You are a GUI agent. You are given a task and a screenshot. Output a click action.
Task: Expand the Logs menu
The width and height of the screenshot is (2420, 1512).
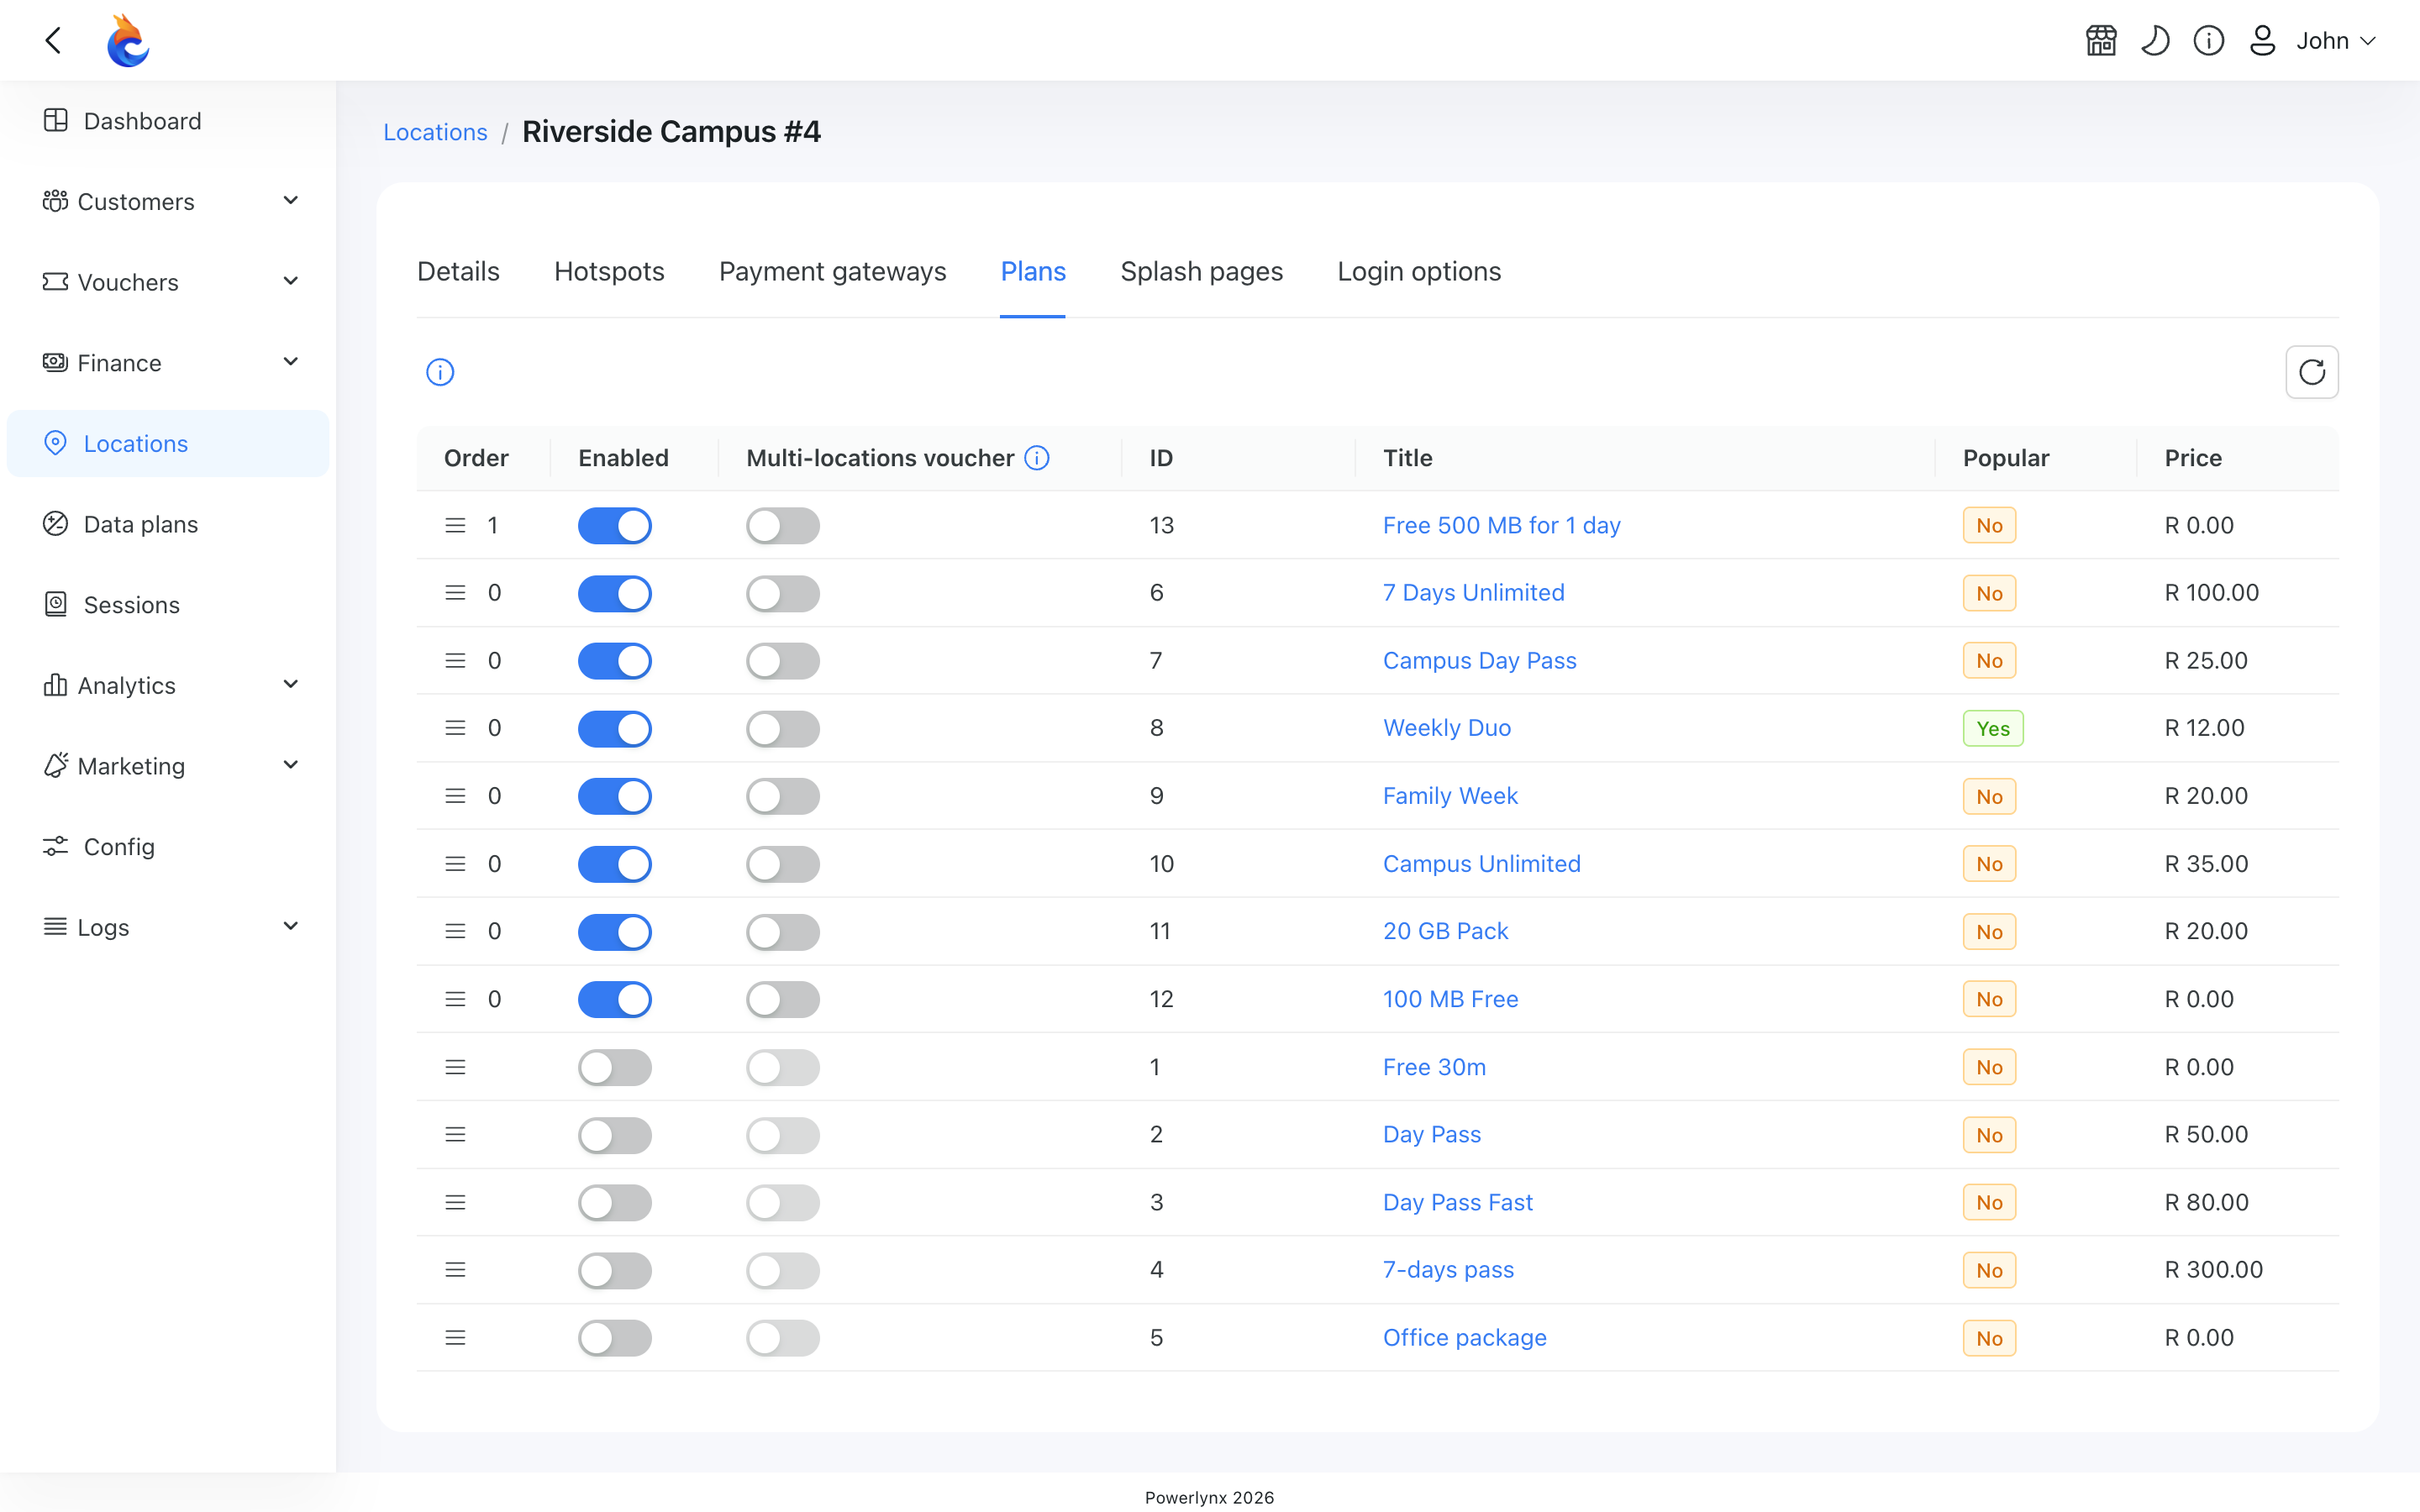click(168, 927)
